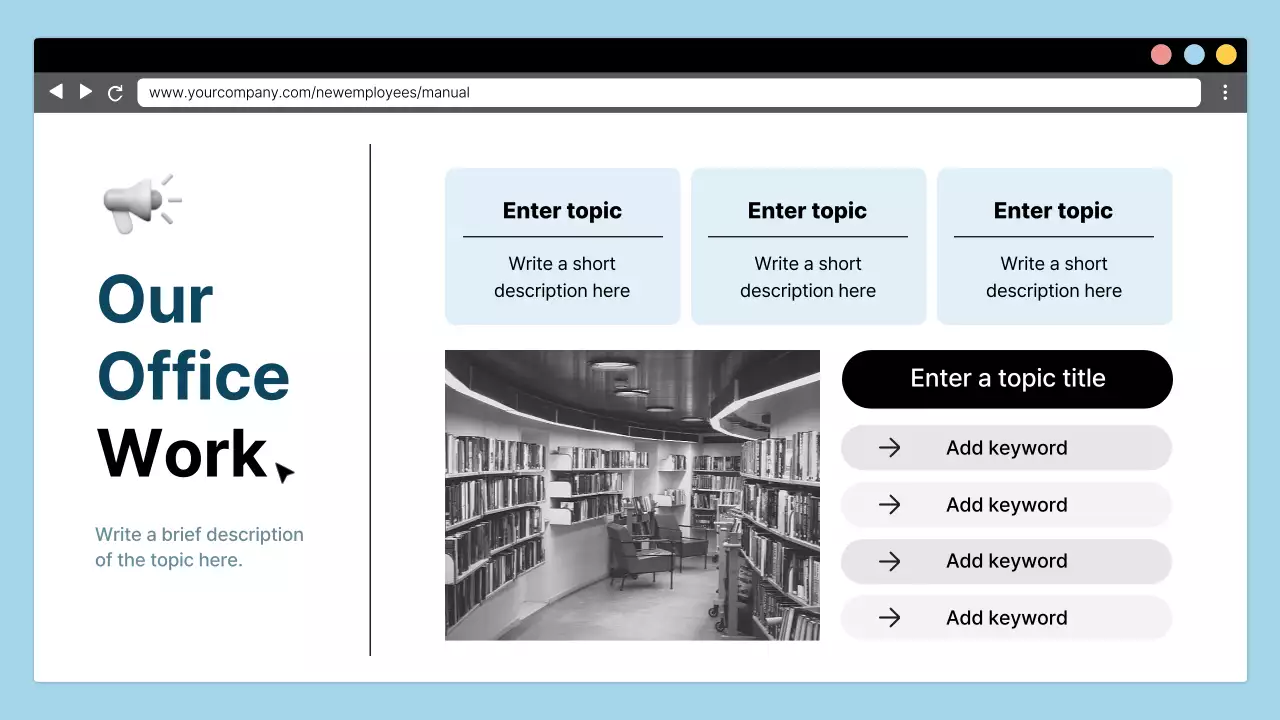Click the cursor pointer next to Work
1280x720 pixels.
[284, 470]
